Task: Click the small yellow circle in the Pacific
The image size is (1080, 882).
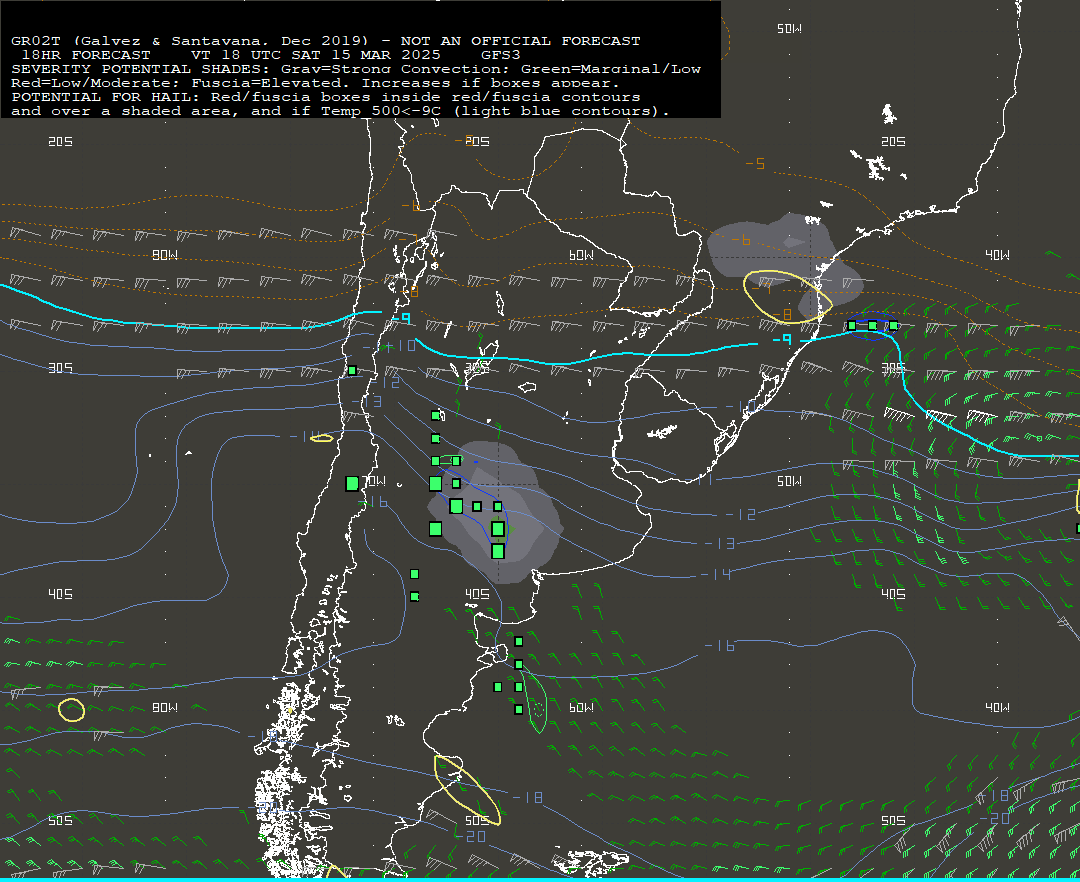Action: (72, 710)
